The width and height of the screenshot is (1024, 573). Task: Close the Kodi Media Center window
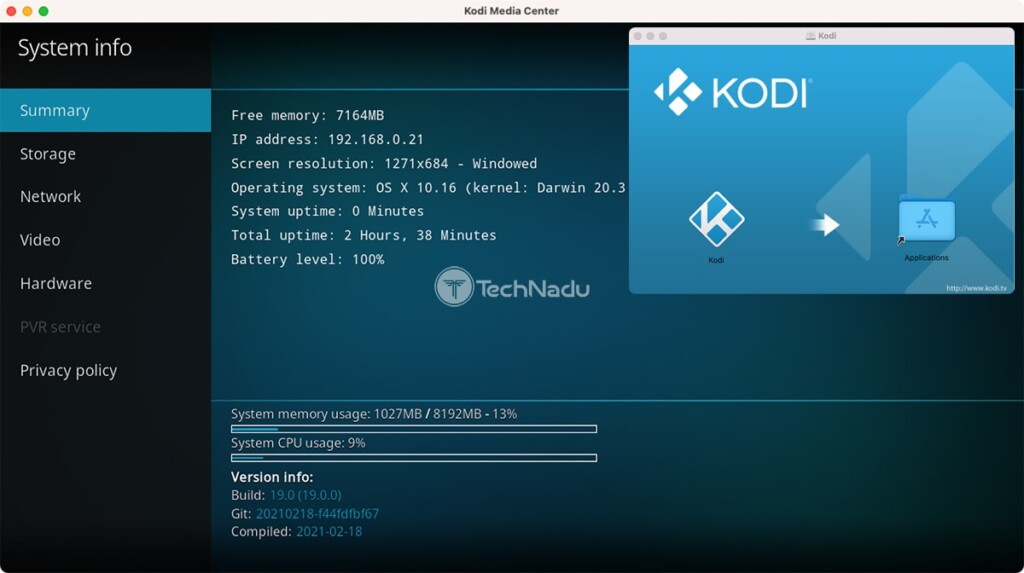(x=11, y=11)
